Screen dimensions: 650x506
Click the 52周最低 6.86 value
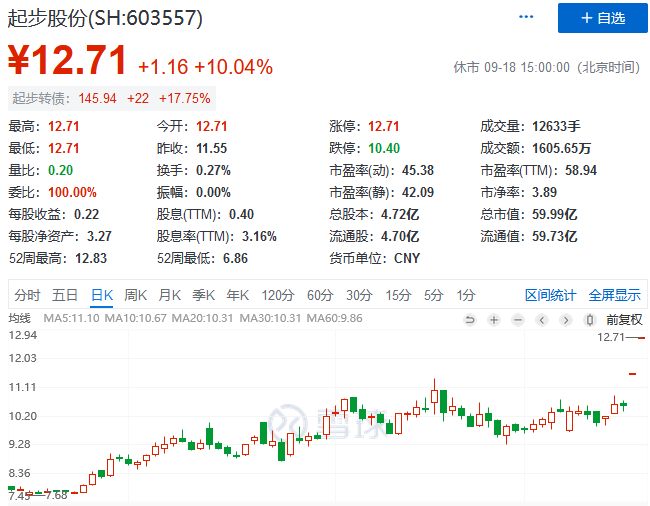(x=235, y=258)
